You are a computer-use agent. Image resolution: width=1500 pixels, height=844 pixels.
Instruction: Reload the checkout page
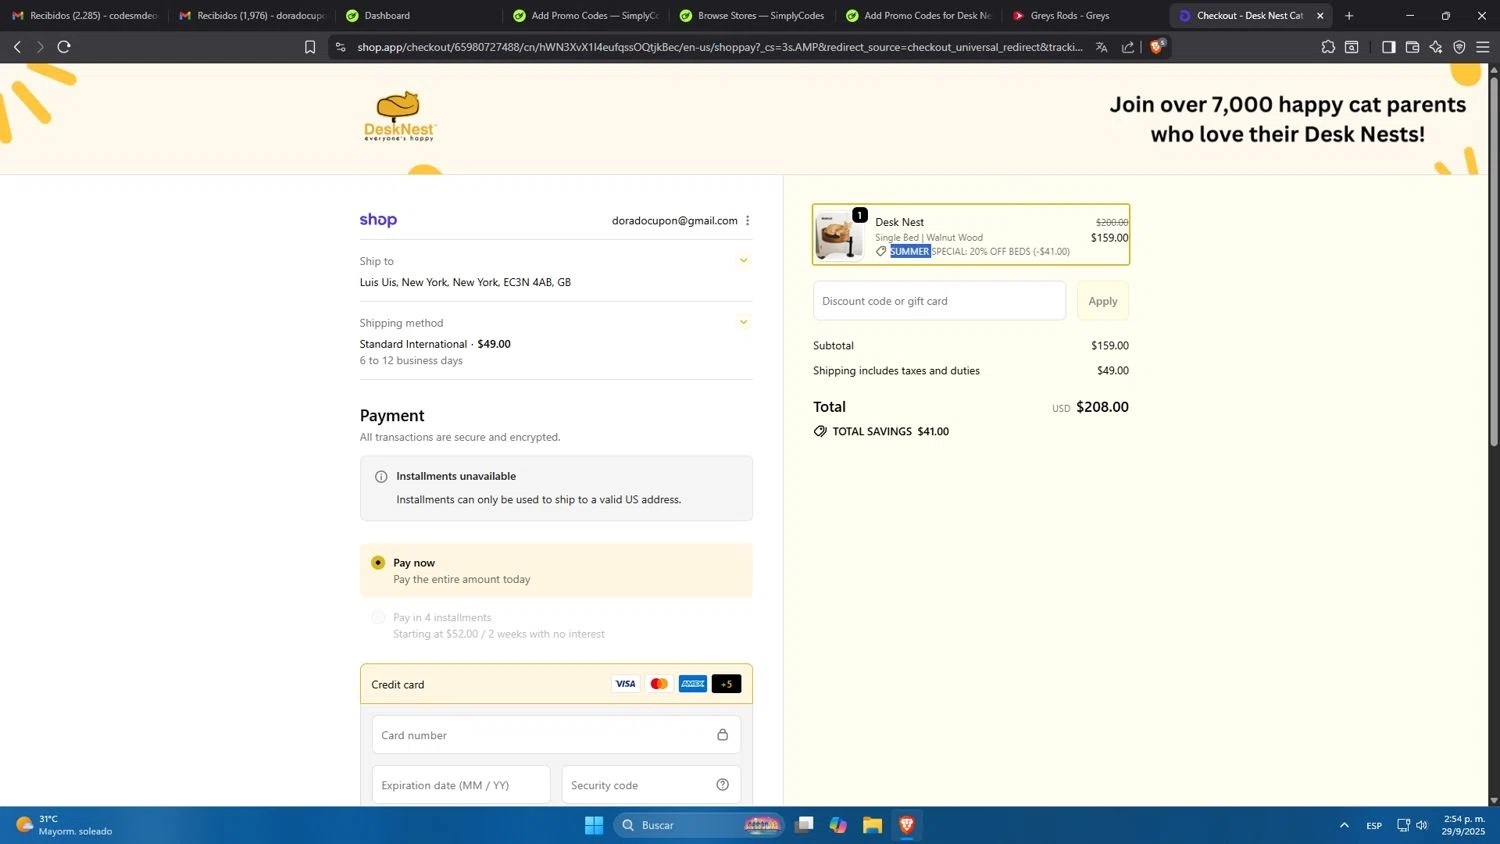click(x=64, y=47)
